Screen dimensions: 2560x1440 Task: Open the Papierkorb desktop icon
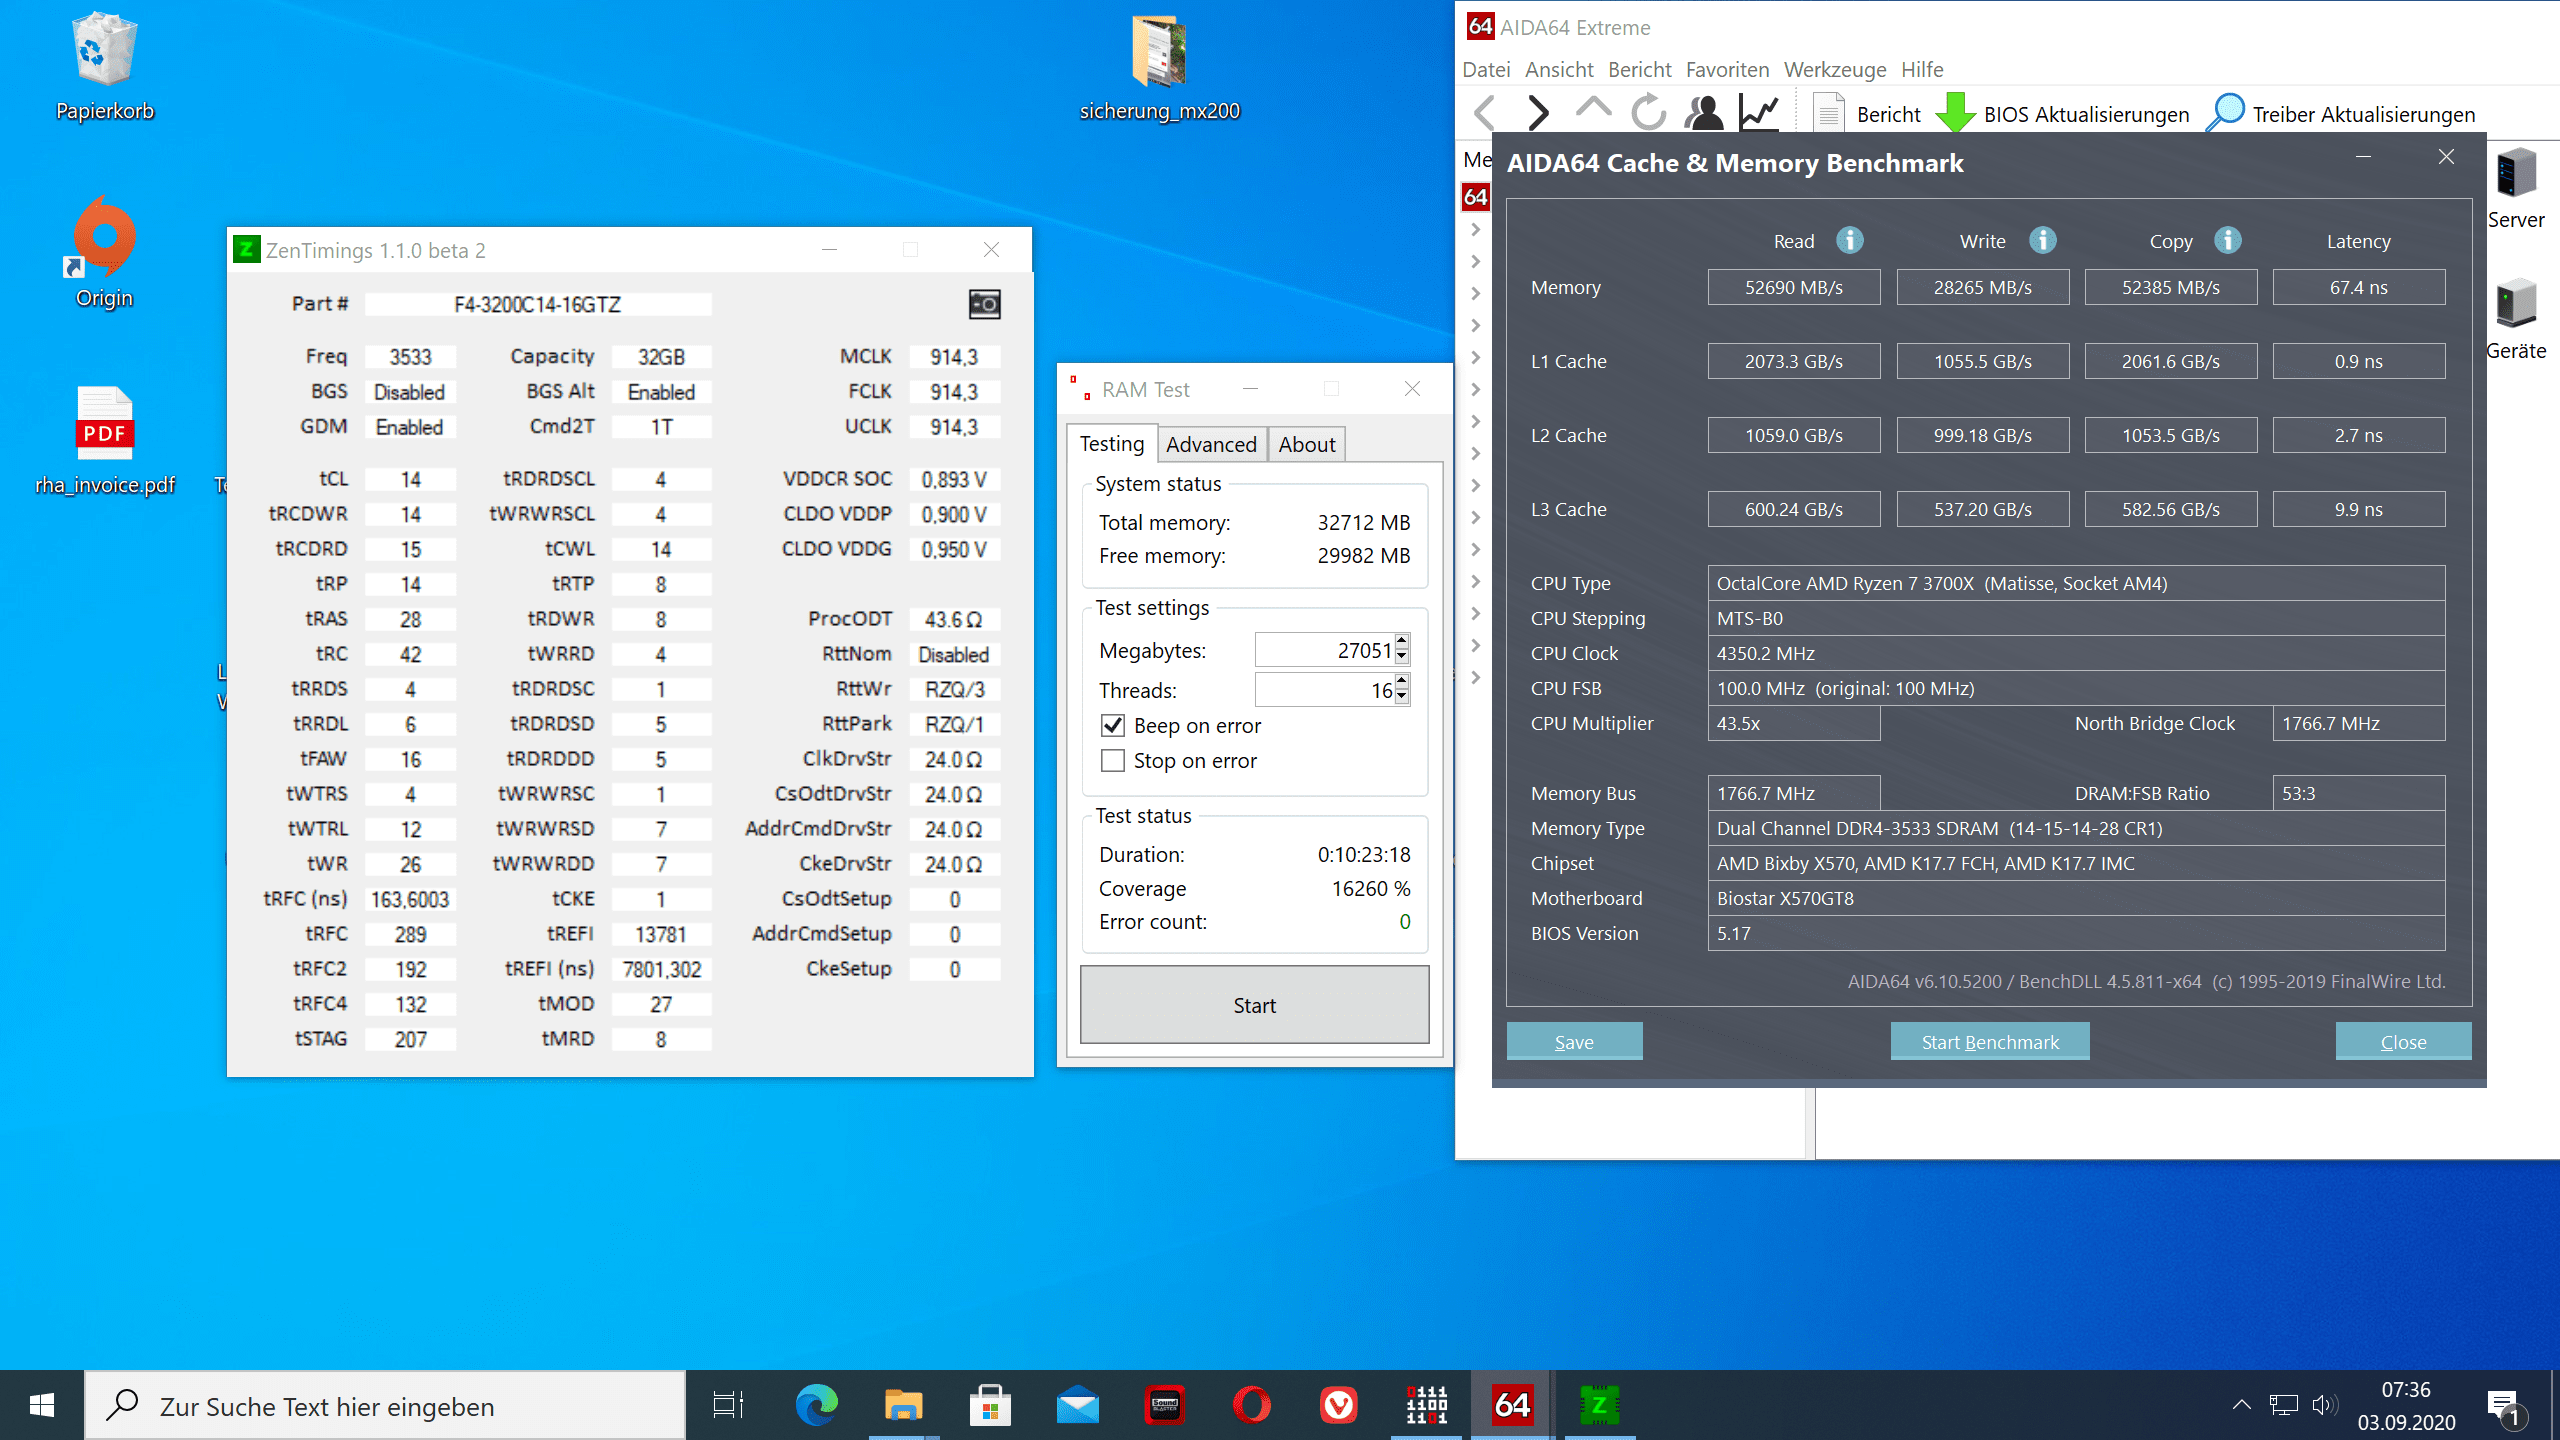(104, 66)
